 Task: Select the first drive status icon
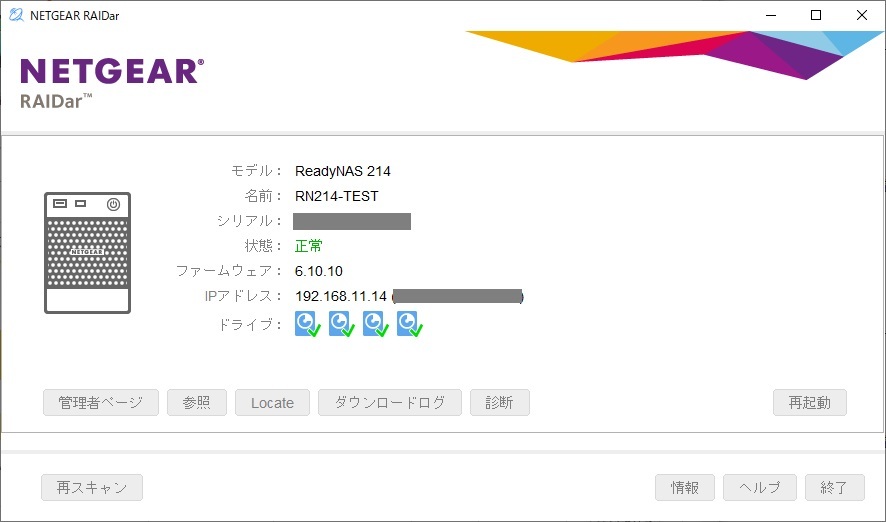pos(307,324)
